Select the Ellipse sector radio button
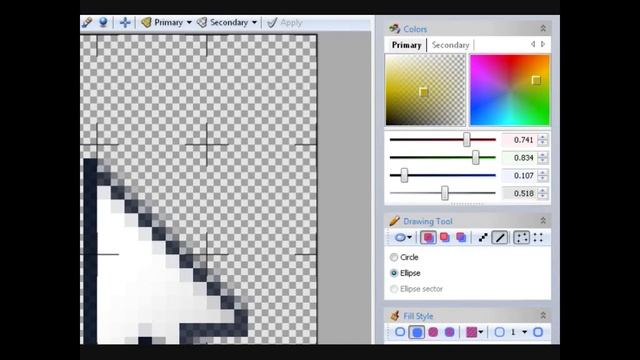 [x=394, y=289]
